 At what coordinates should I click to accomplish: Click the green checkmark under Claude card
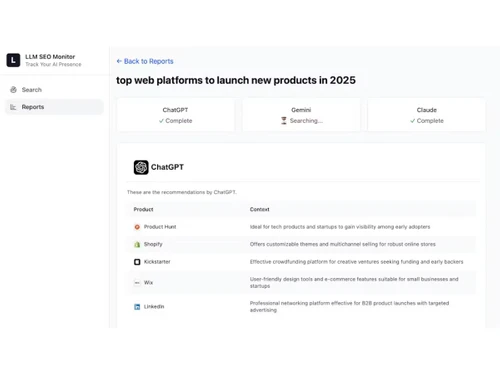coord(413,121)
